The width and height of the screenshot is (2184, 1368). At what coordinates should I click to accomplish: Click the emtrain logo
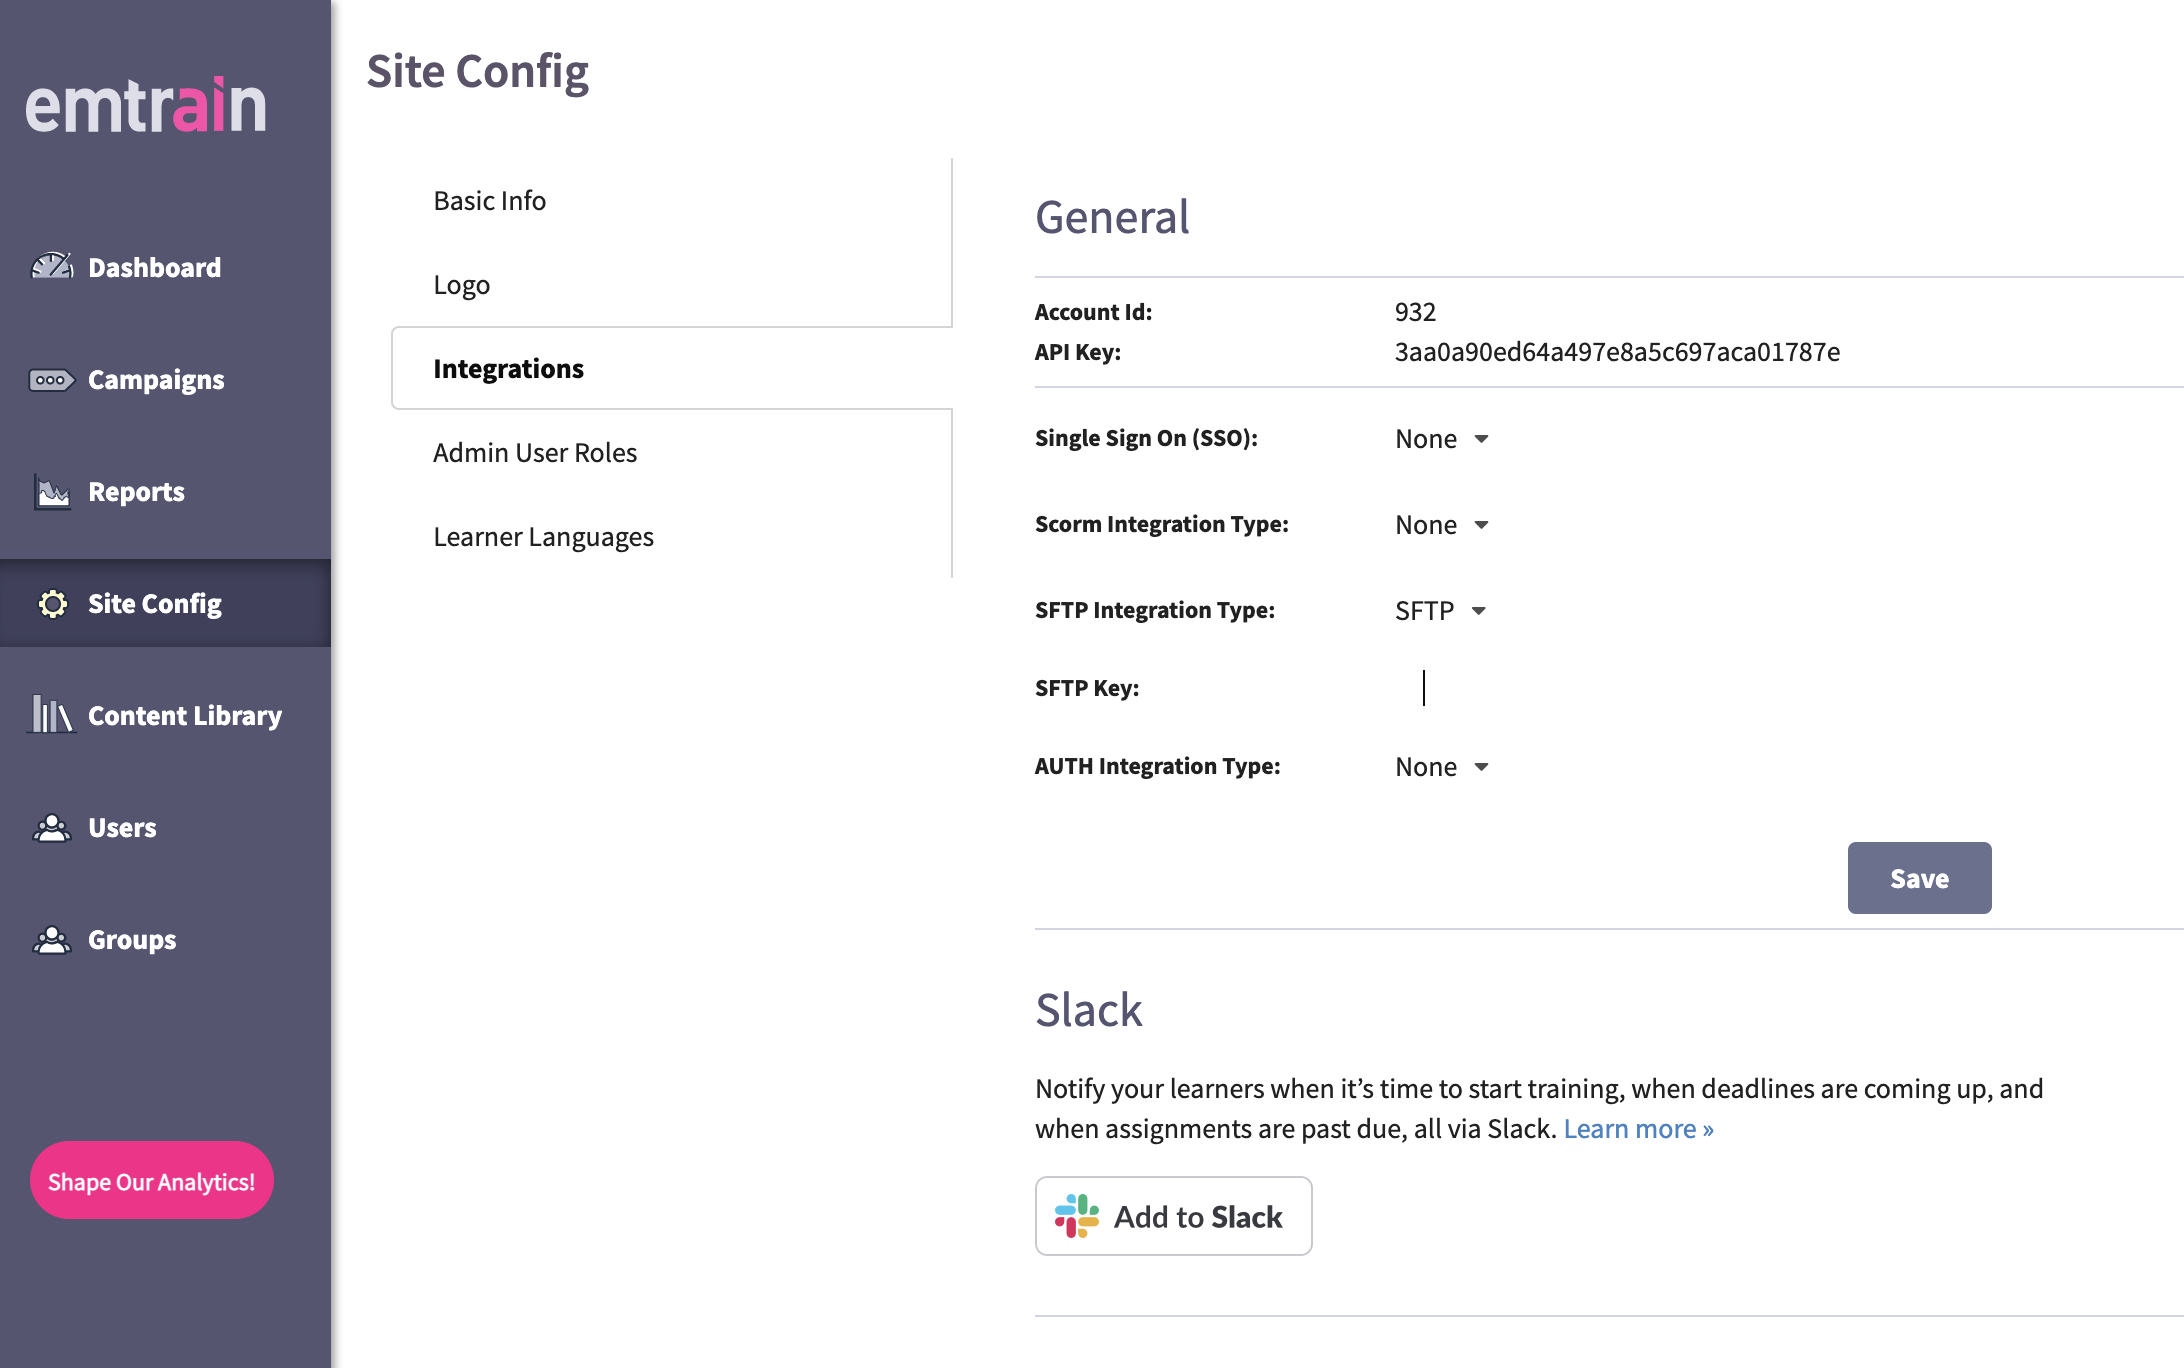[x=146, y=106]
